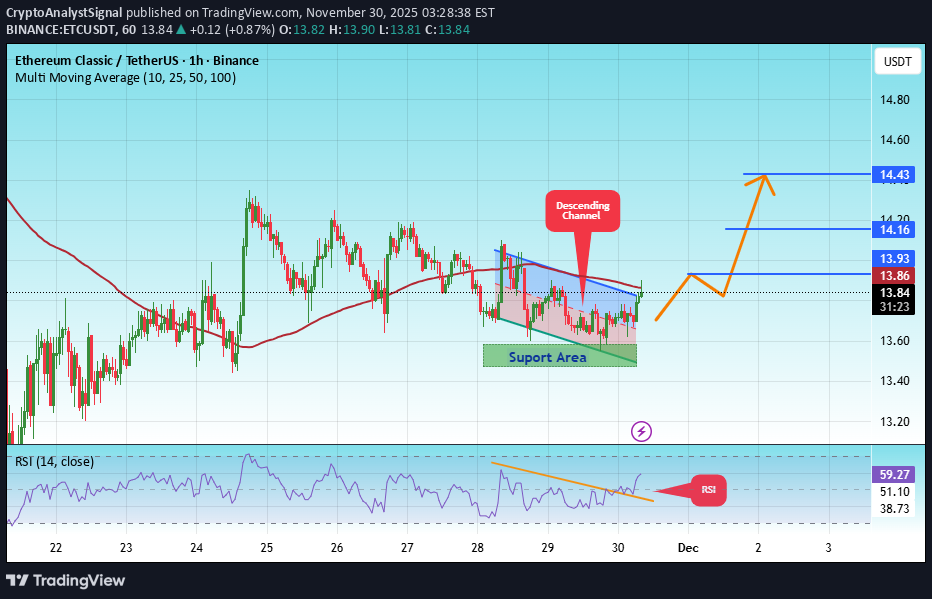
Task: Select the 13.93 price label on right axis
Action: (x=895, y=259)
